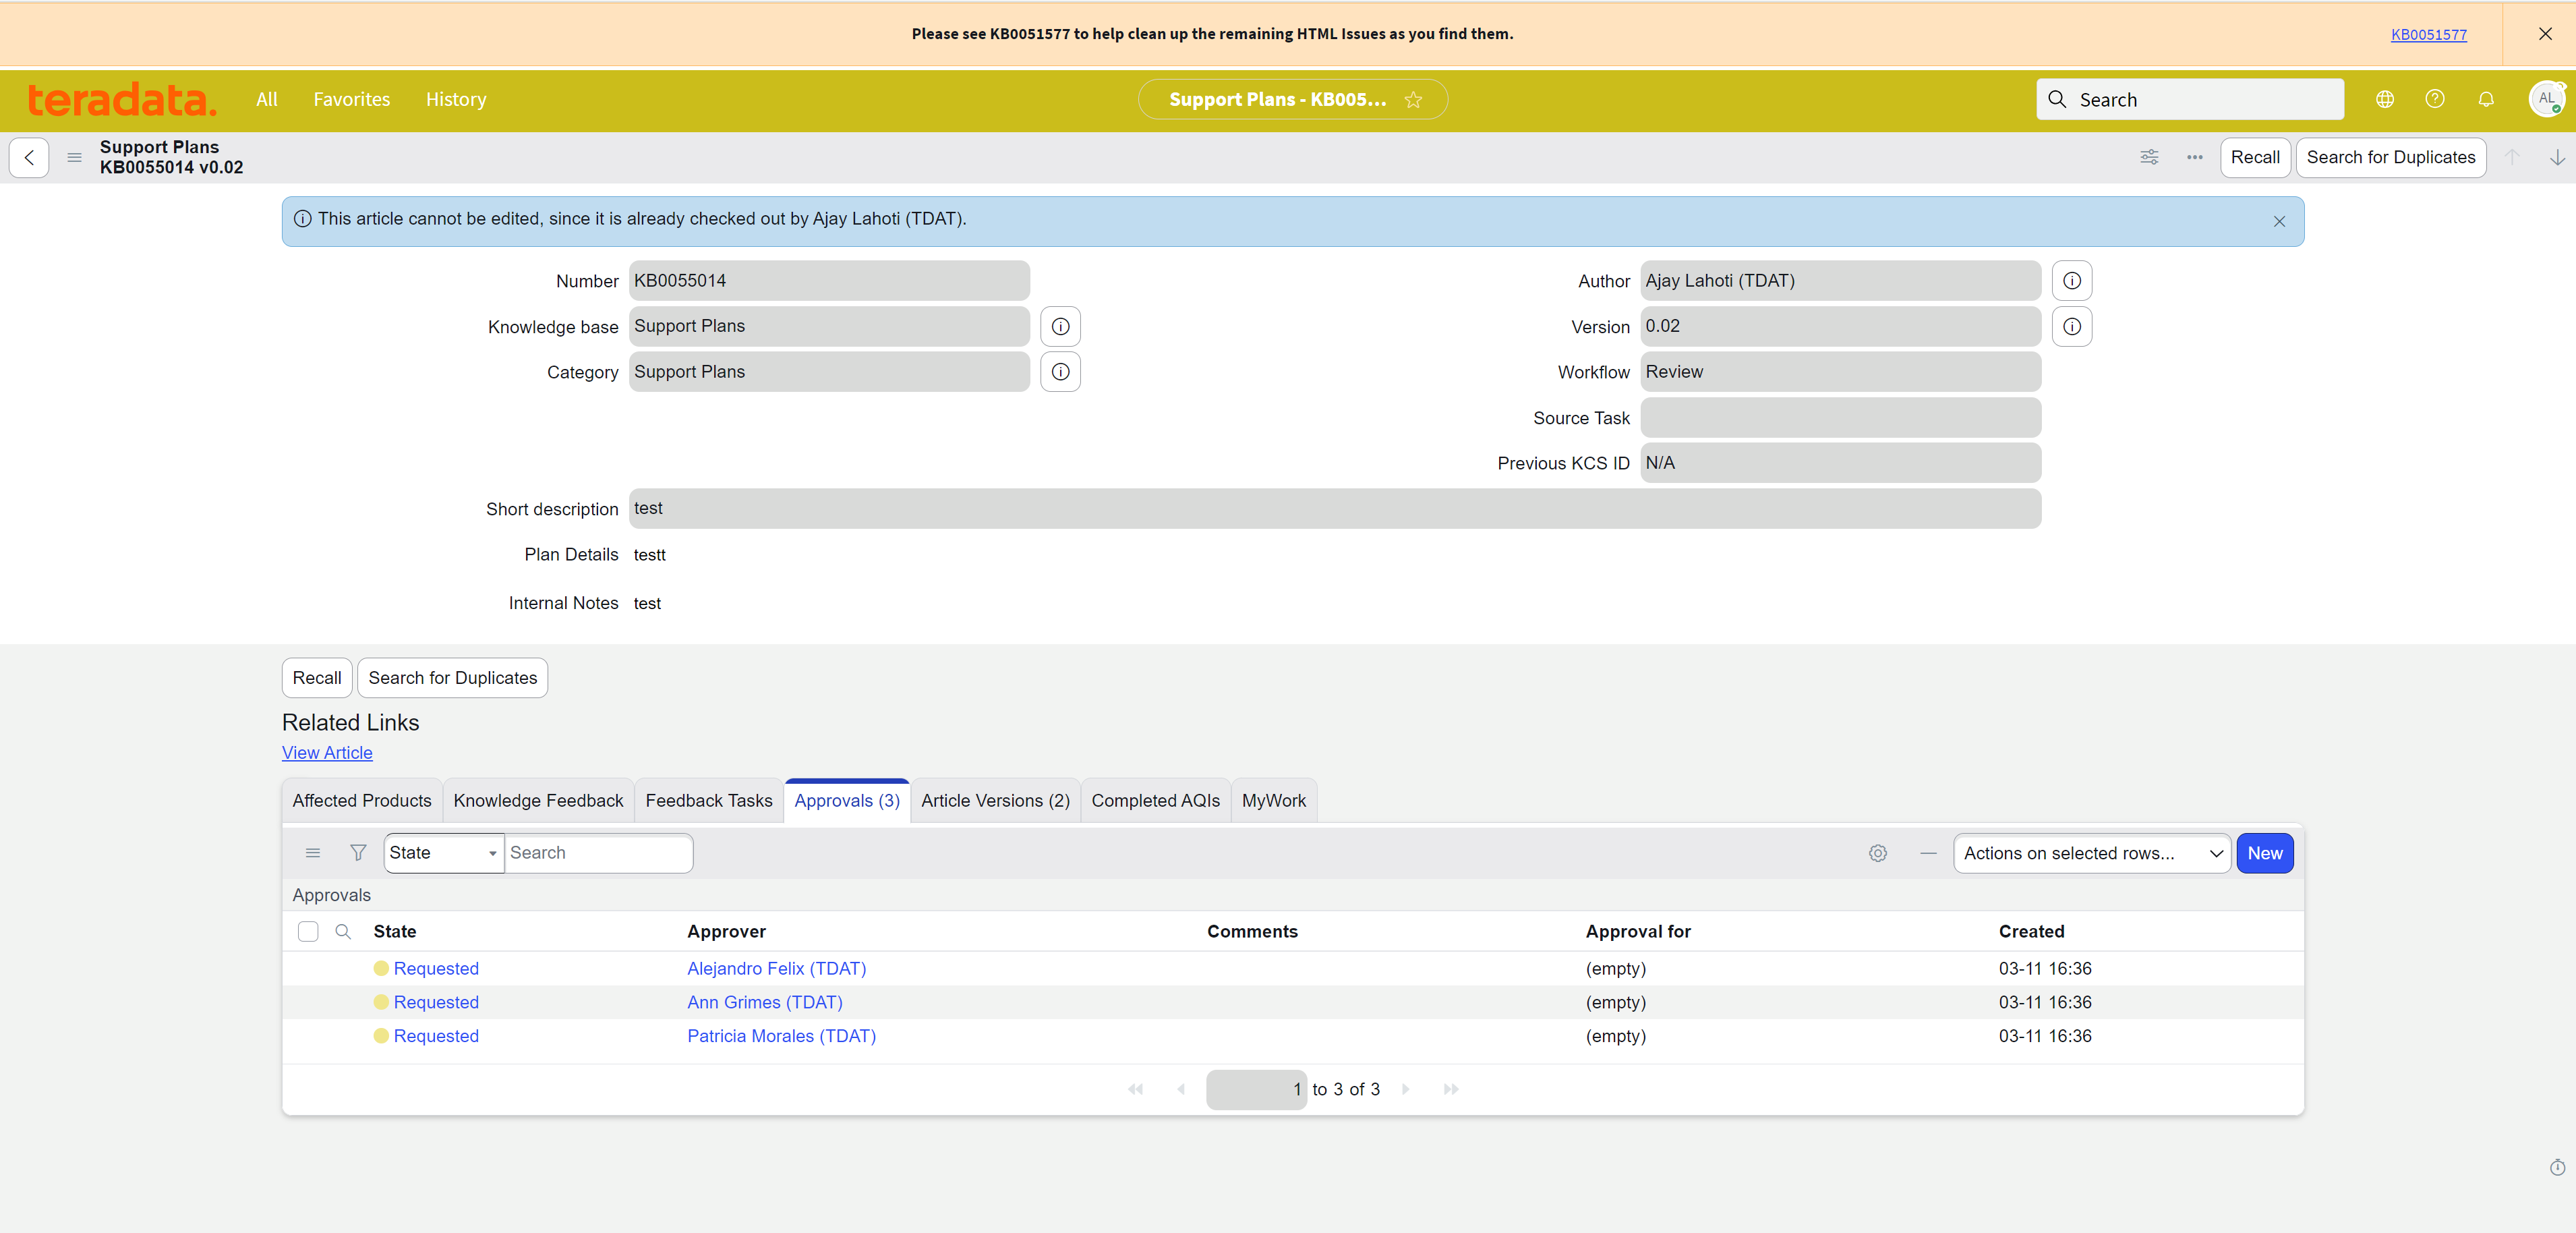
Task: Go to next page of Approvals
Action: [x=1406, y=1089]
